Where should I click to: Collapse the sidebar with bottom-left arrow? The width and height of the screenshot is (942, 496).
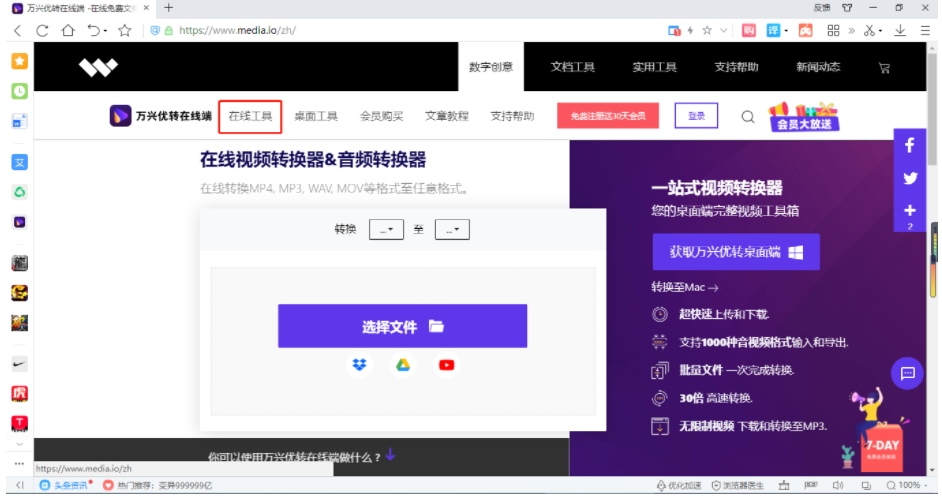click(x=20, y=485)
